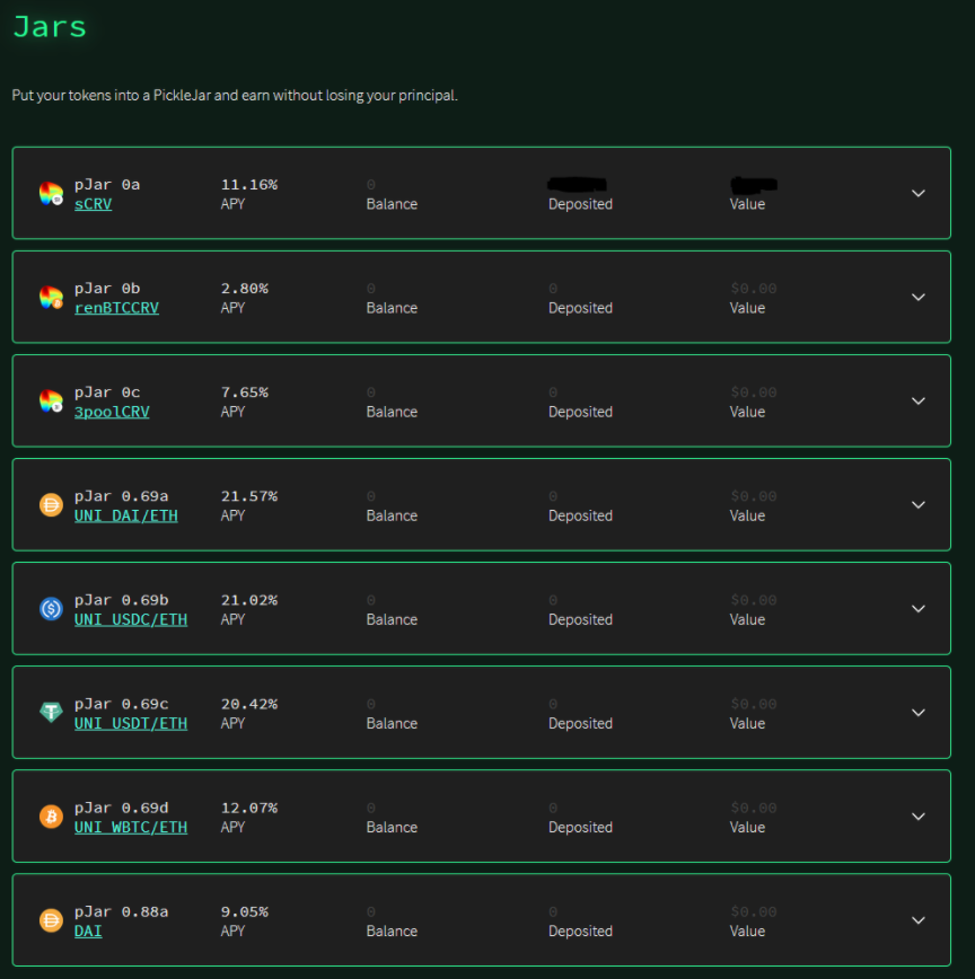
Task: Expand the pJar 0.69b UNI USDC/ETH chevron
Action: (918, 609)
